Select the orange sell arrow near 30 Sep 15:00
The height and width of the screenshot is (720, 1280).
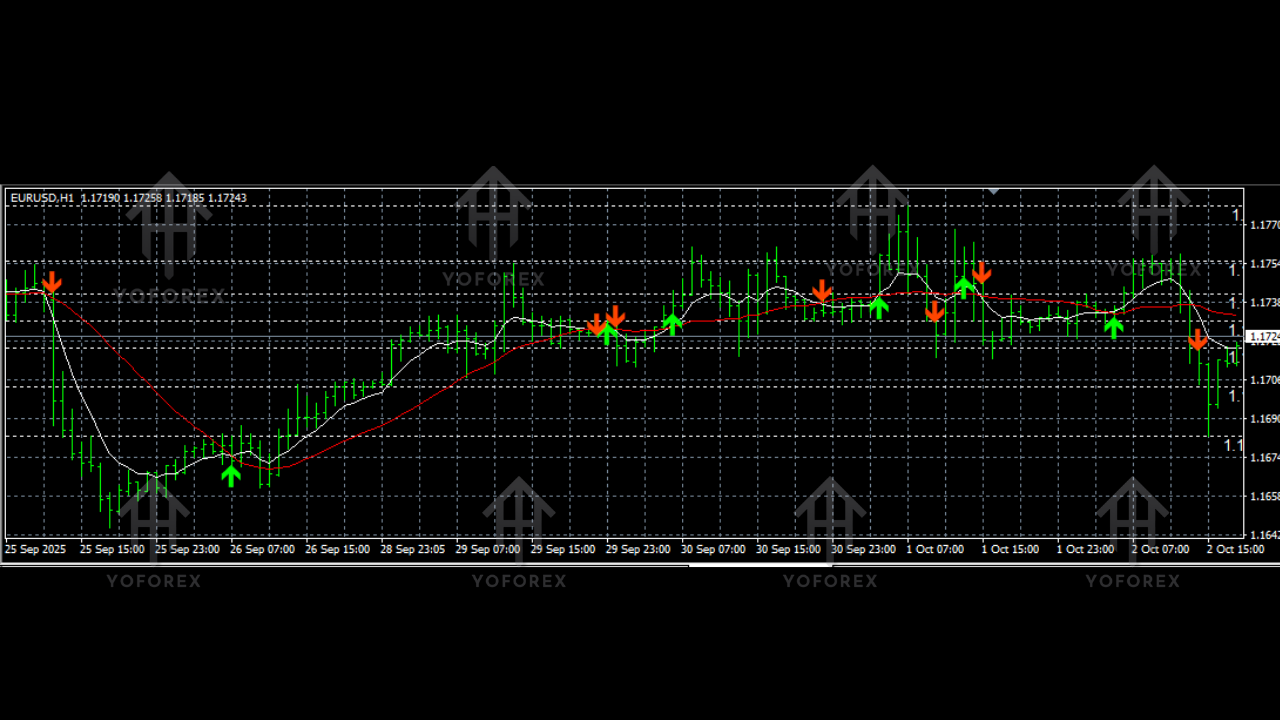pyautogui.click(x=820, y=292)
